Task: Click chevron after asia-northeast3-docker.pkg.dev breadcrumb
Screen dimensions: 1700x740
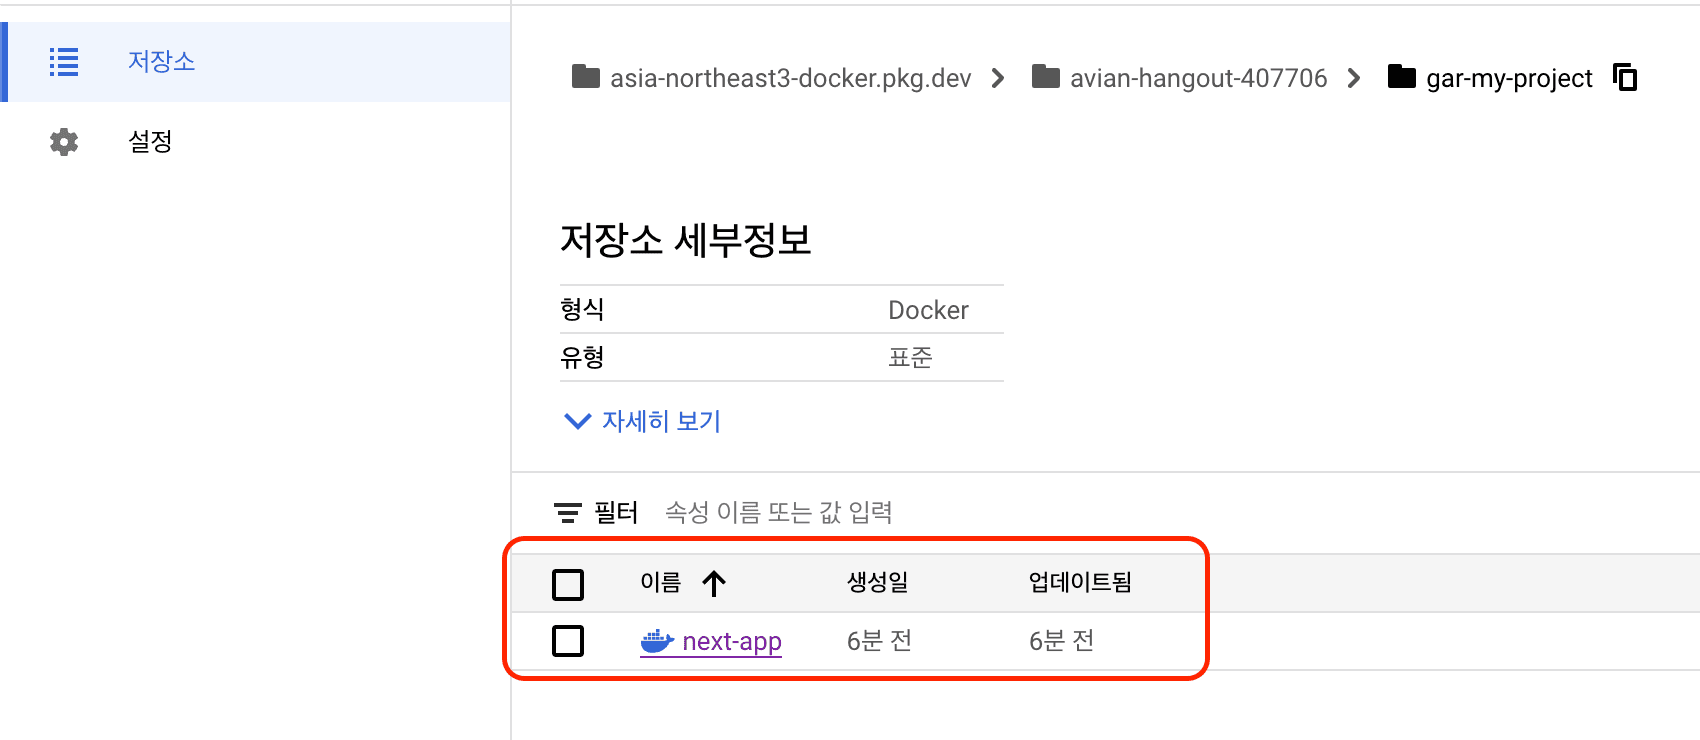Action: click(x=997, y=78)
